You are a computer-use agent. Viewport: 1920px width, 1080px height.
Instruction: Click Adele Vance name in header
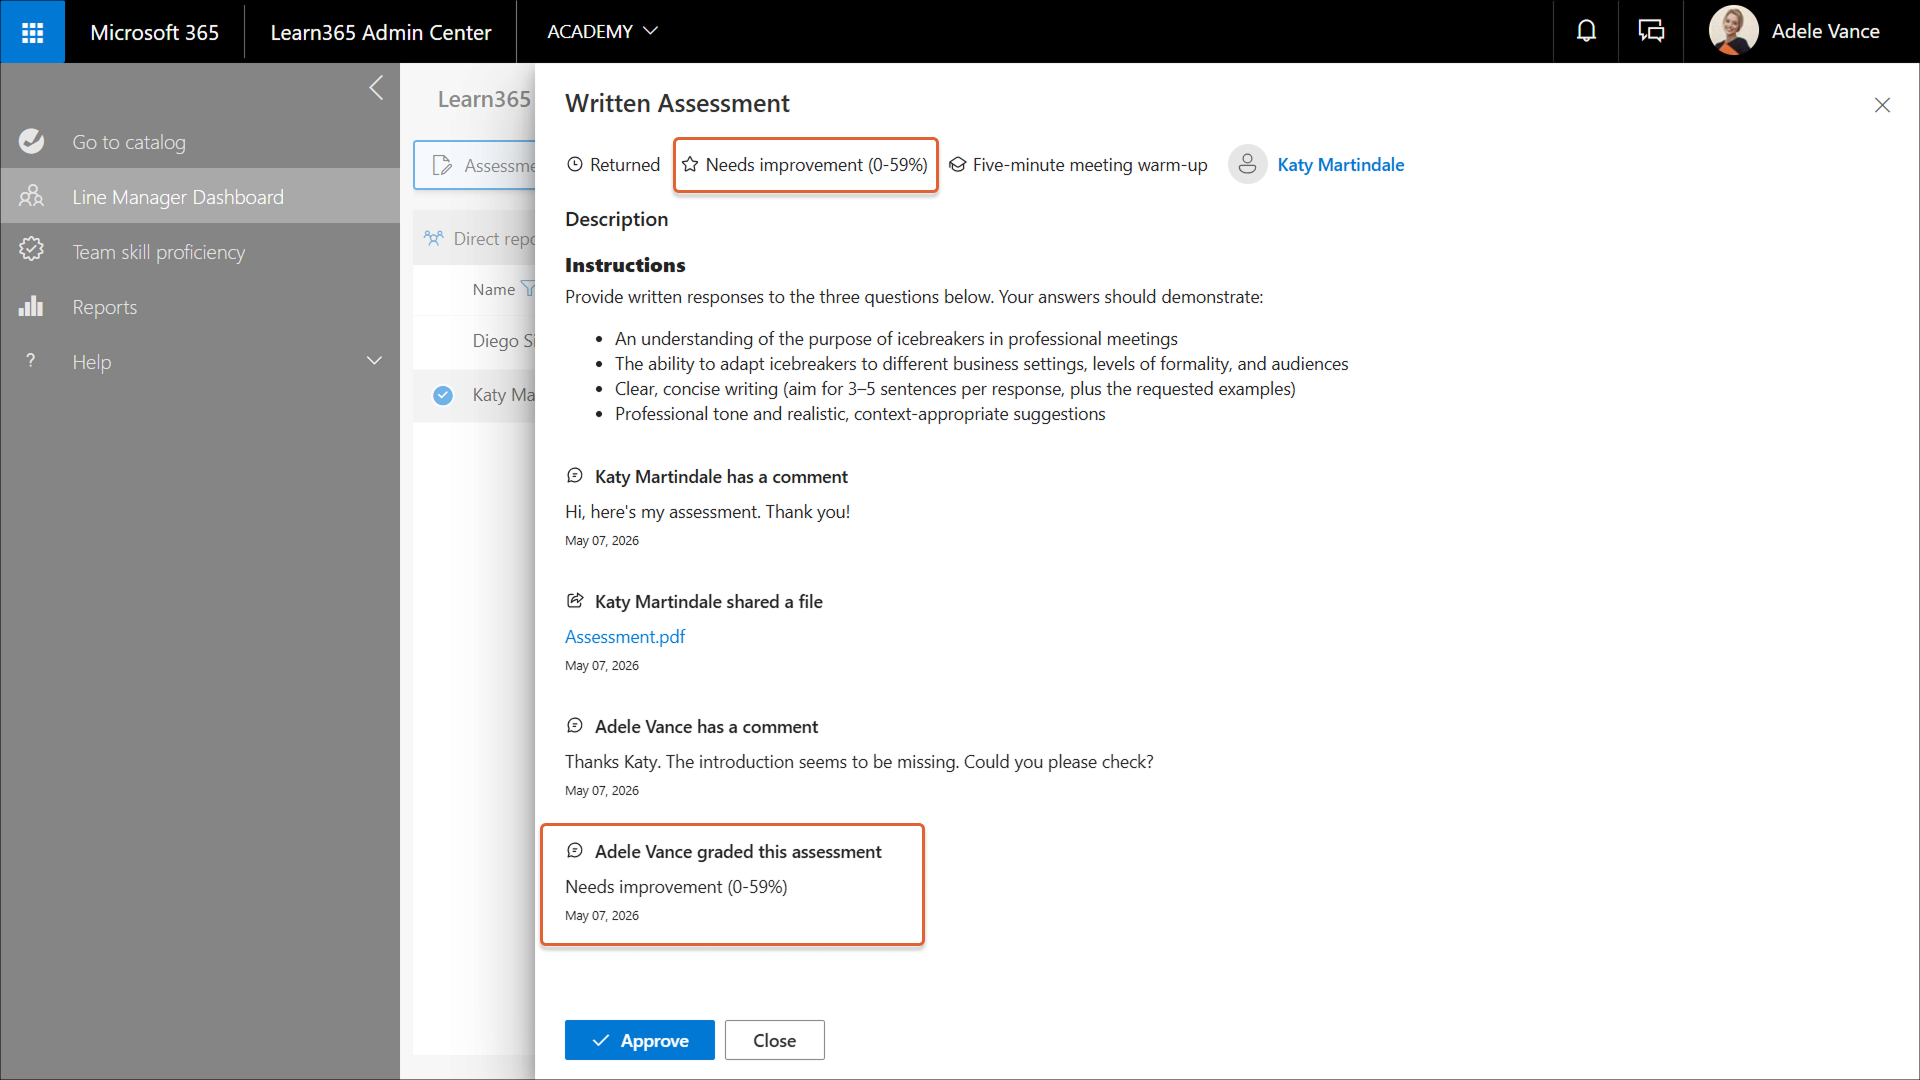pyautogui.click(x=1826, y=31)
